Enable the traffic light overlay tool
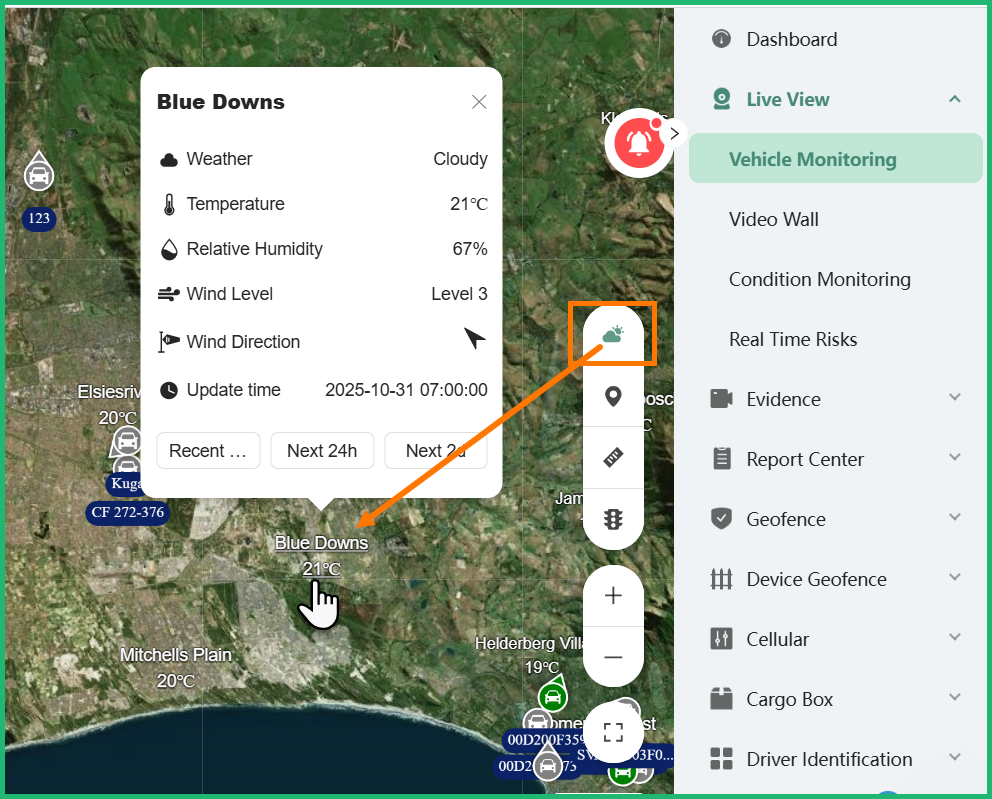Screen dimensions: 992x799 [x=613, y=520]
